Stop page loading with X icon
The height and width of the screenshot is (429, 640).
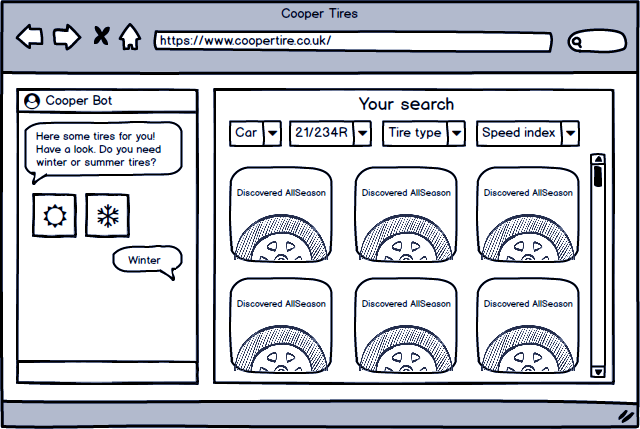pyautogui.click(x=101, y=36)
